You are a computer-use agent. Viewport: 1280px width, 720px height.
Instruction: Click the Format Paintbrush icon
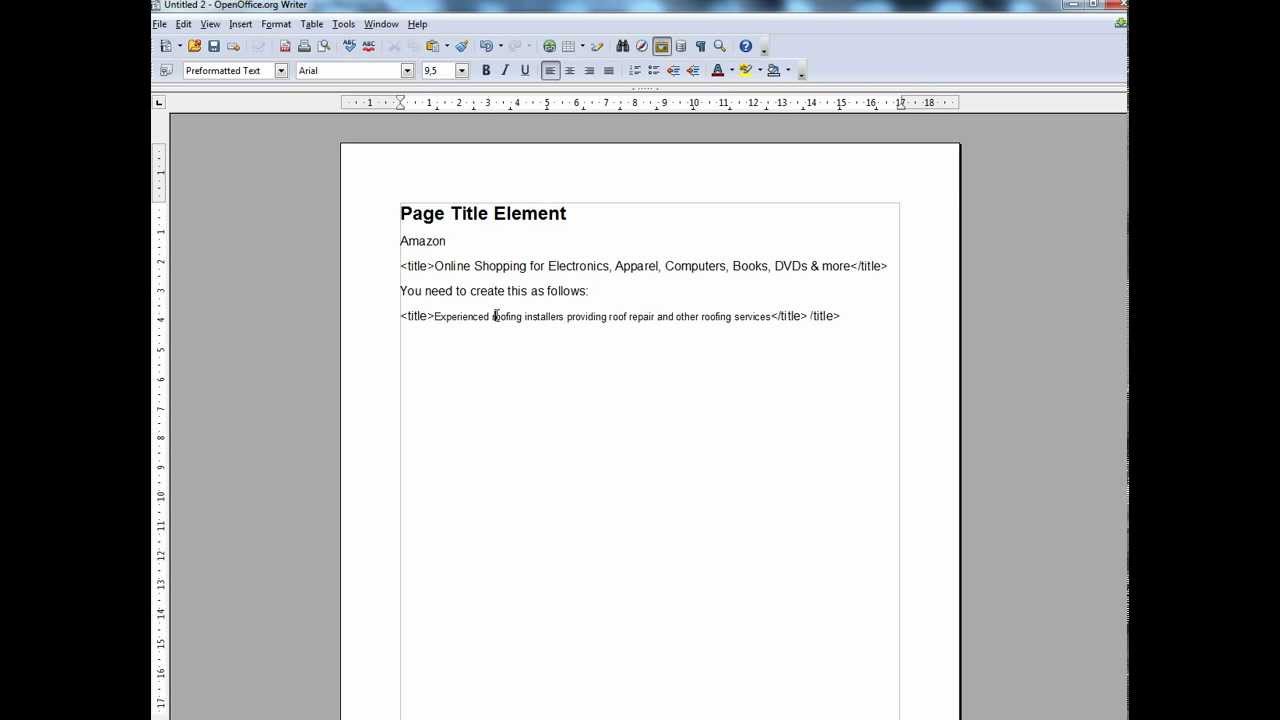click(462, 46)
